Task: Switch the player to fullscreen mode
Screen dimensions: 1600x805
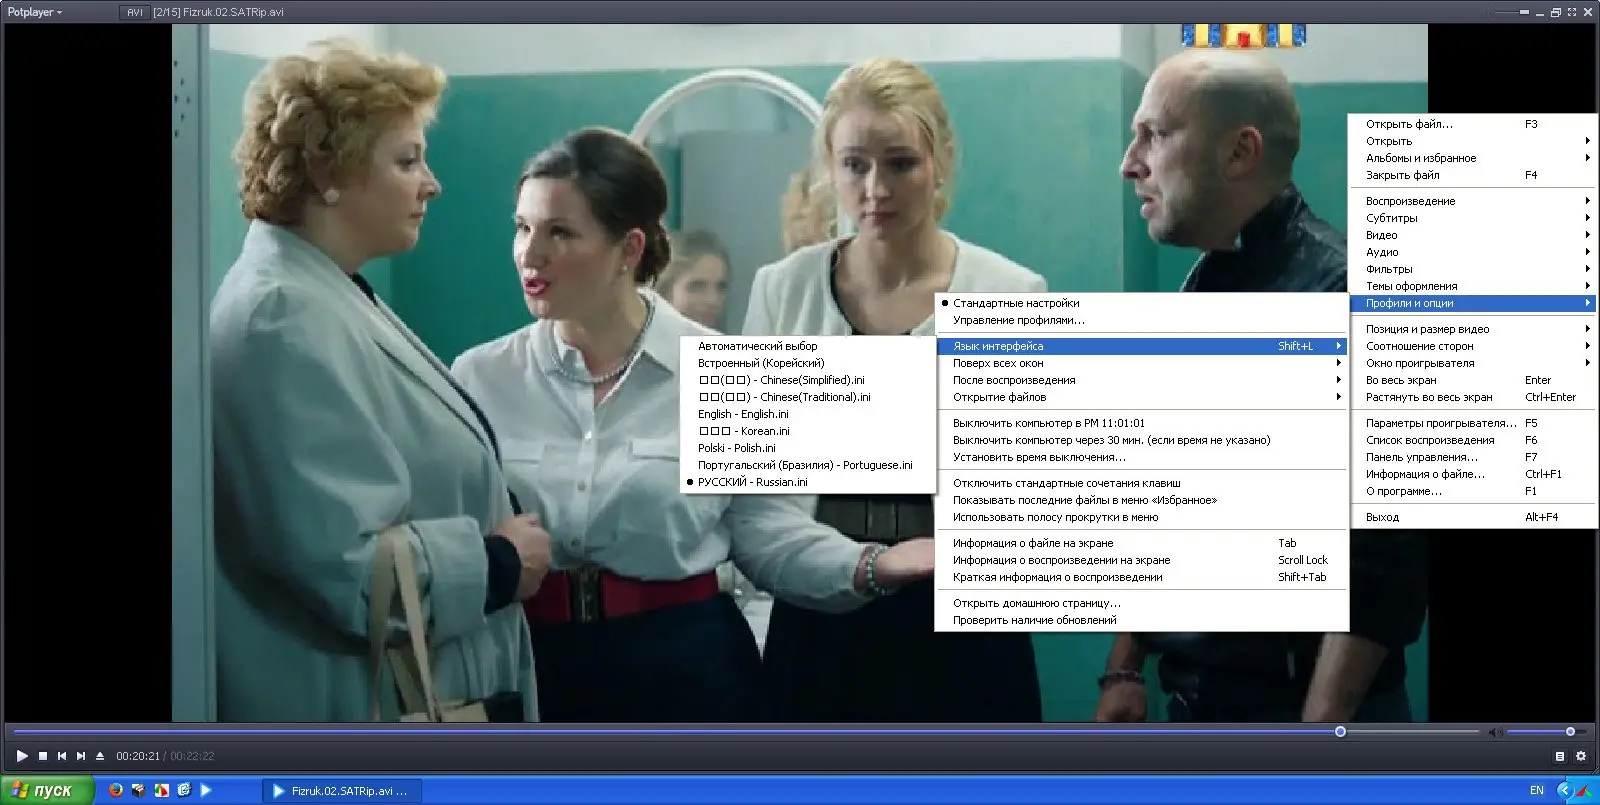Action: tap(1572, 12)
